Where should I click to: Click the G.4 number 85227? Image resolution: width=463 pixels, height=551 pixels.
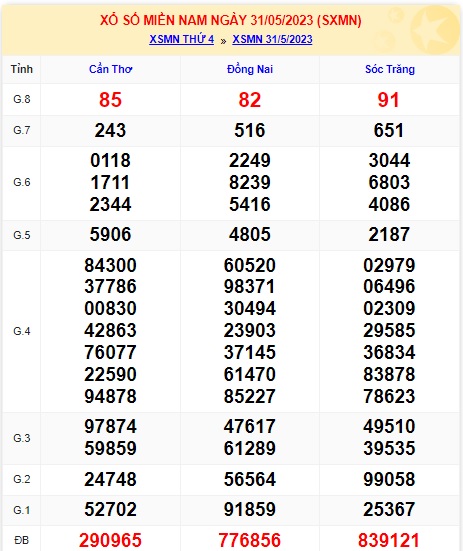(x=250, y=396)
